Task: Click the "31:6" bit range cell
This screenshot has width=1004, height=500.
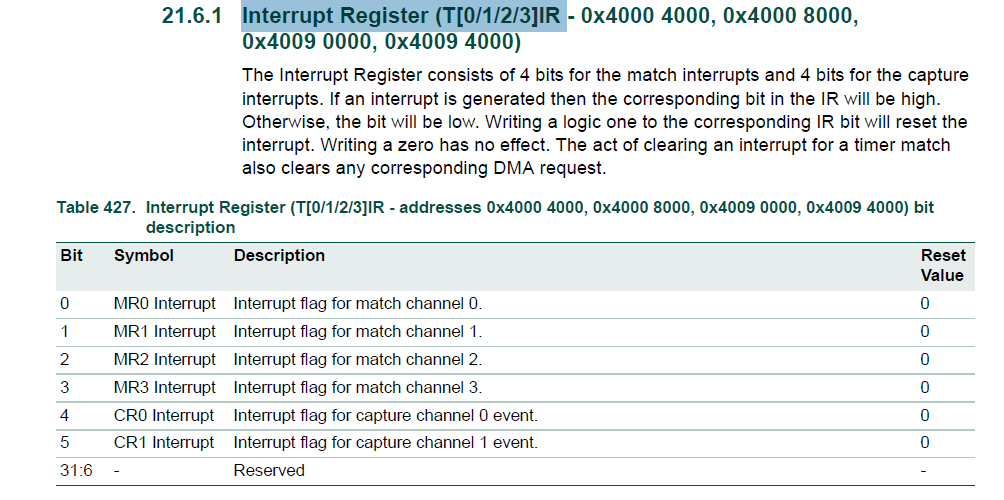Action: (x=76, y=470)
